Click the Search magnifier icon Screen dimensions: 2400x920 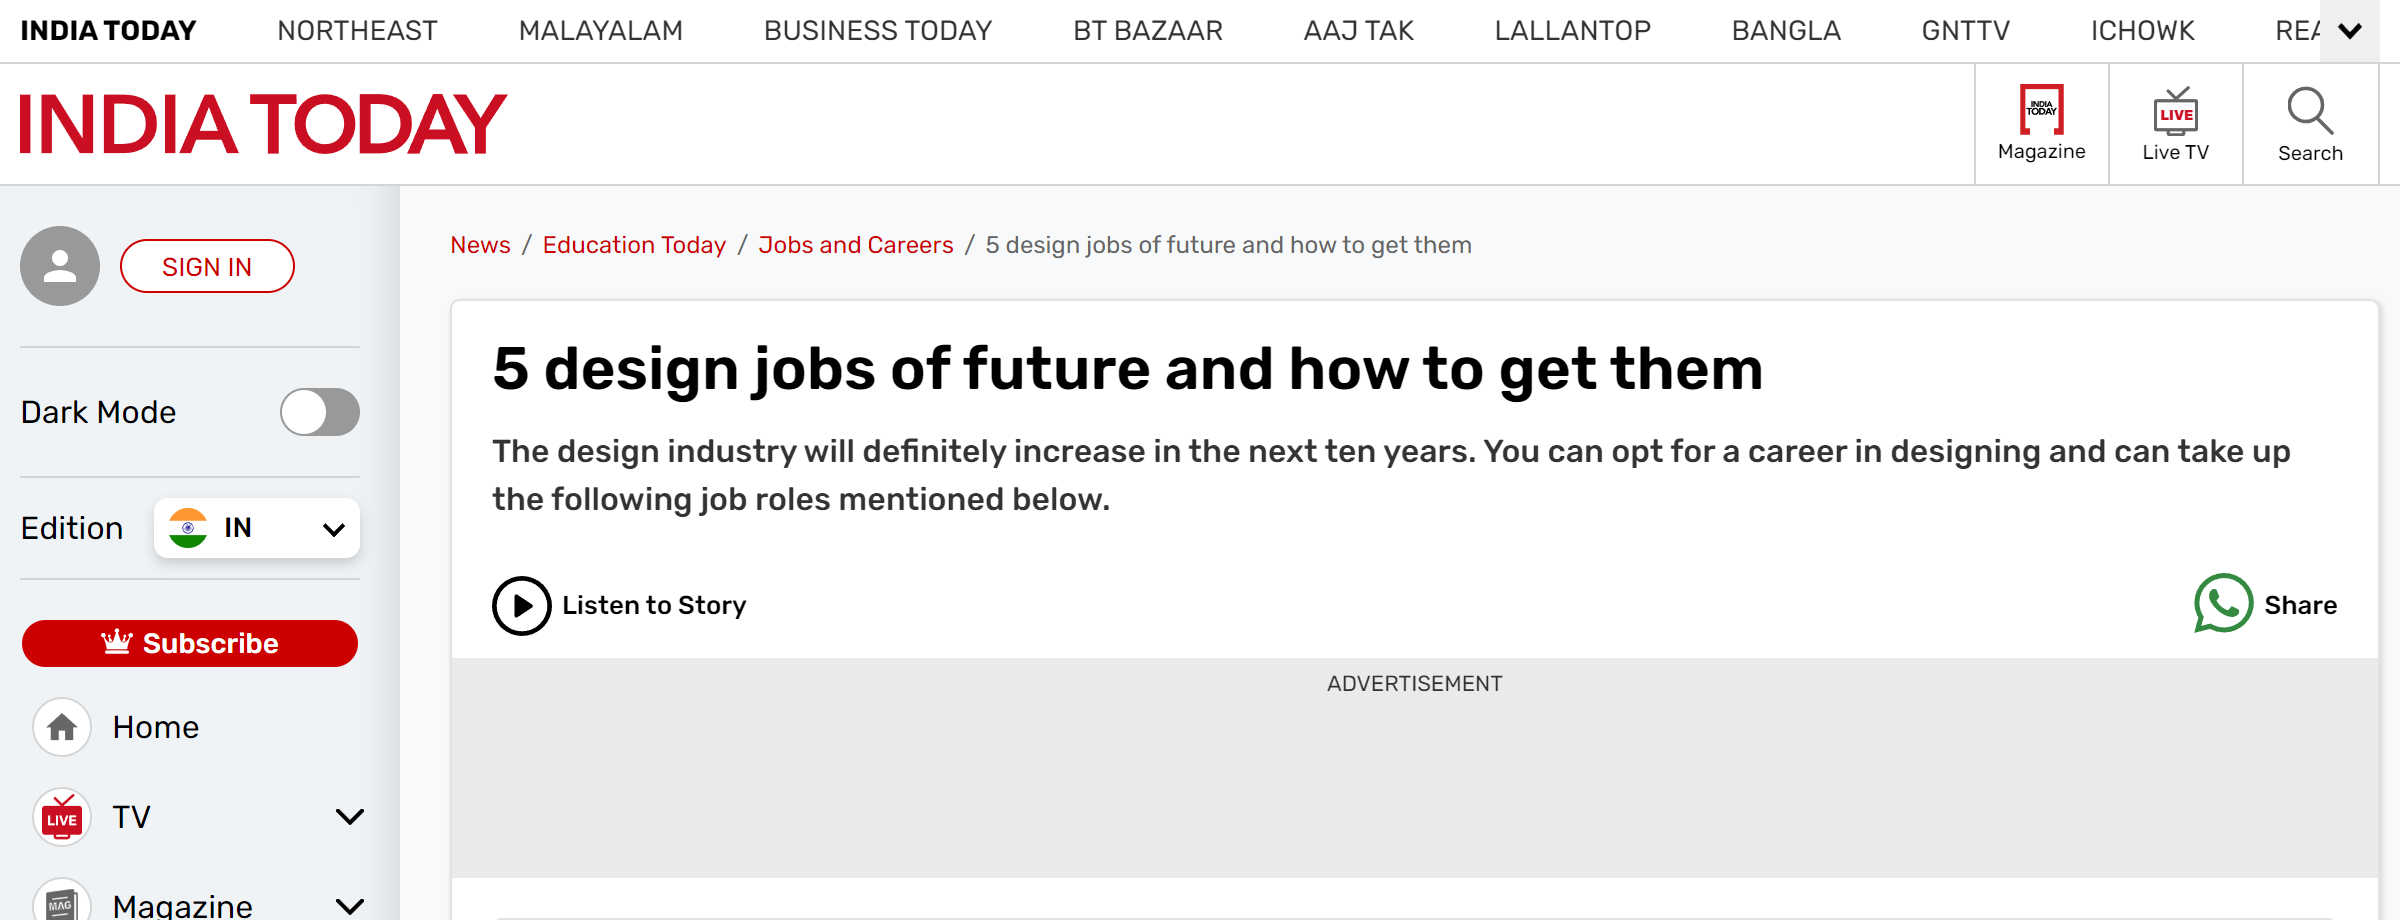(x=2310, y=111)
